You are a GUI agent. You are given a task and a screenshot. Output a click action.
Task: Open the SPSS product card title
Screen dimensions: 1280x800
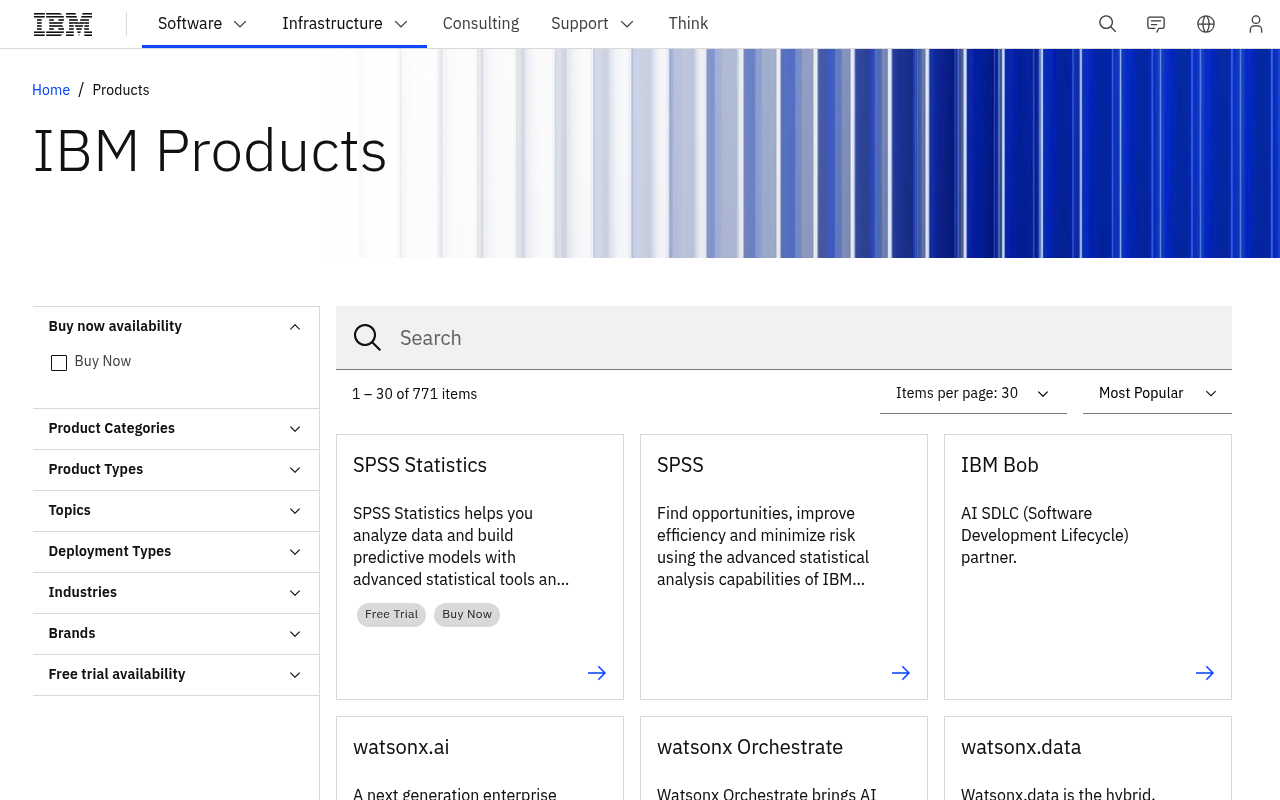tap(680, 465)
